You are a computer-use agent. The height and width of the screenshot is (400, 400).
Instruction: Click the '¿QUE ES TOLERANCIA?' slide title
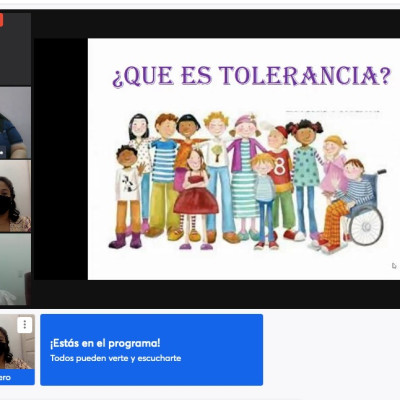pos(251,76)
